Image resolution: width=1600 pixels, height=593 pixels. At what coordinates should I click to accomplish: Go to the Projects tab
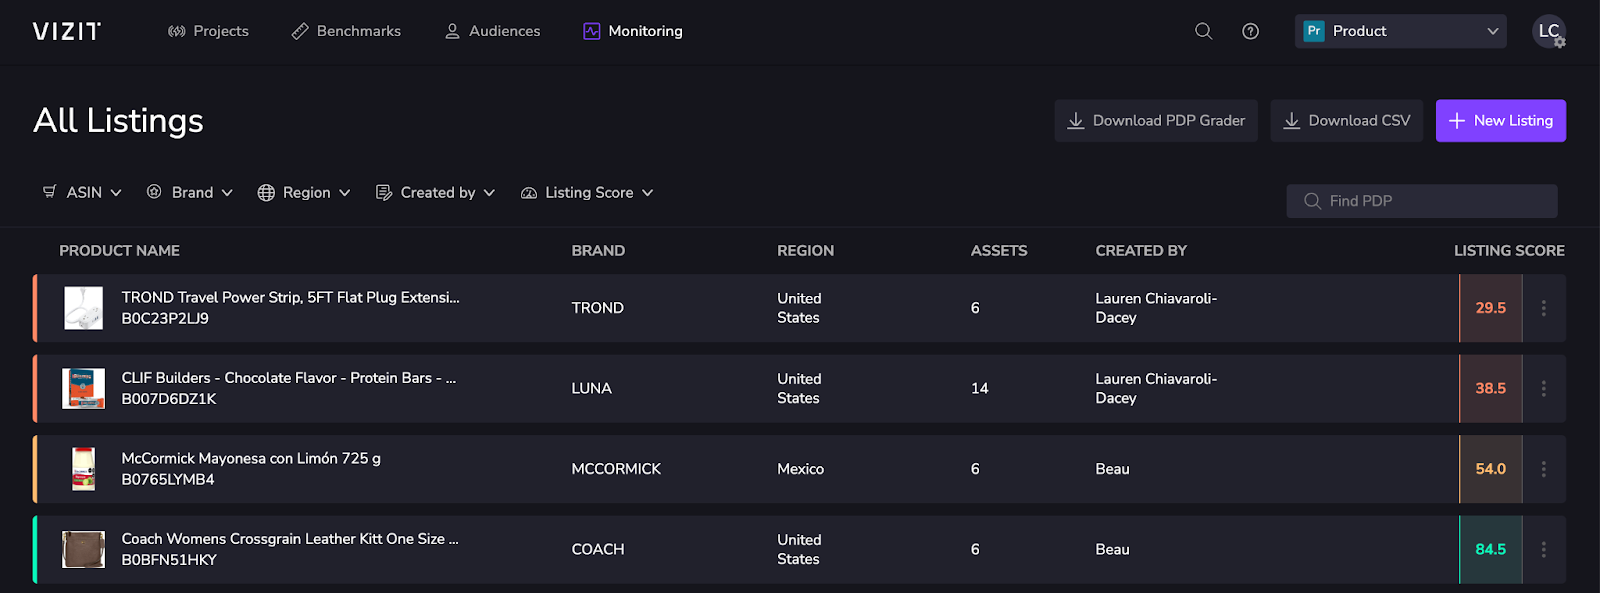(208, 31)
